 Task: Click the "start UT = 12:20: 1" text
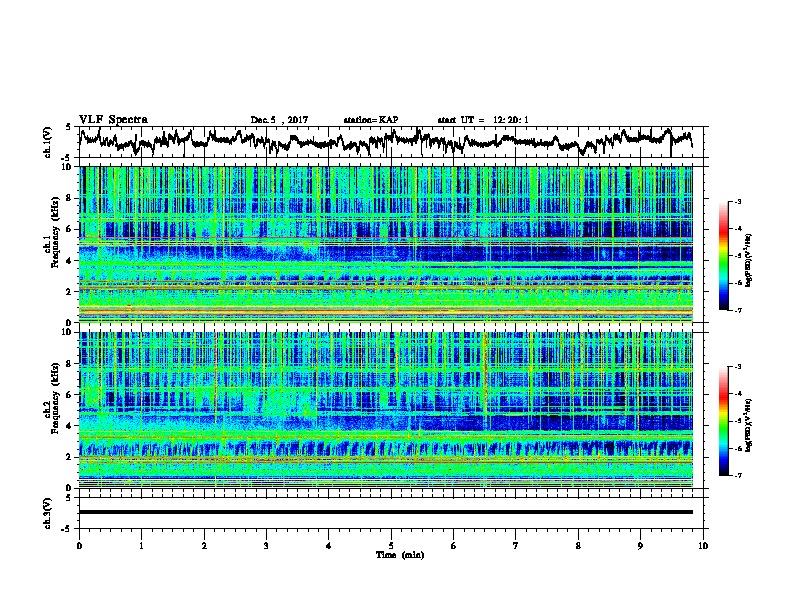tap(483, 120)
